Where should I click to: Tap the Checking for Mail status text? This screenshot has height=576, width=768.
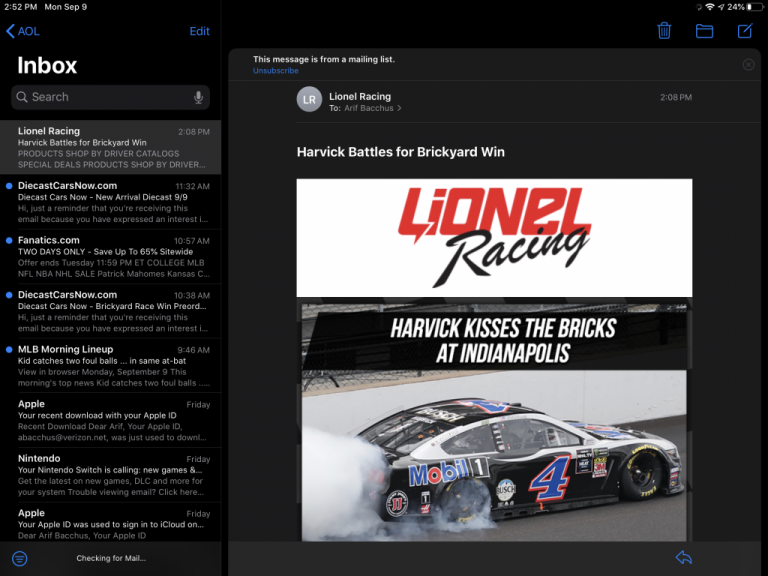(111, 558)
